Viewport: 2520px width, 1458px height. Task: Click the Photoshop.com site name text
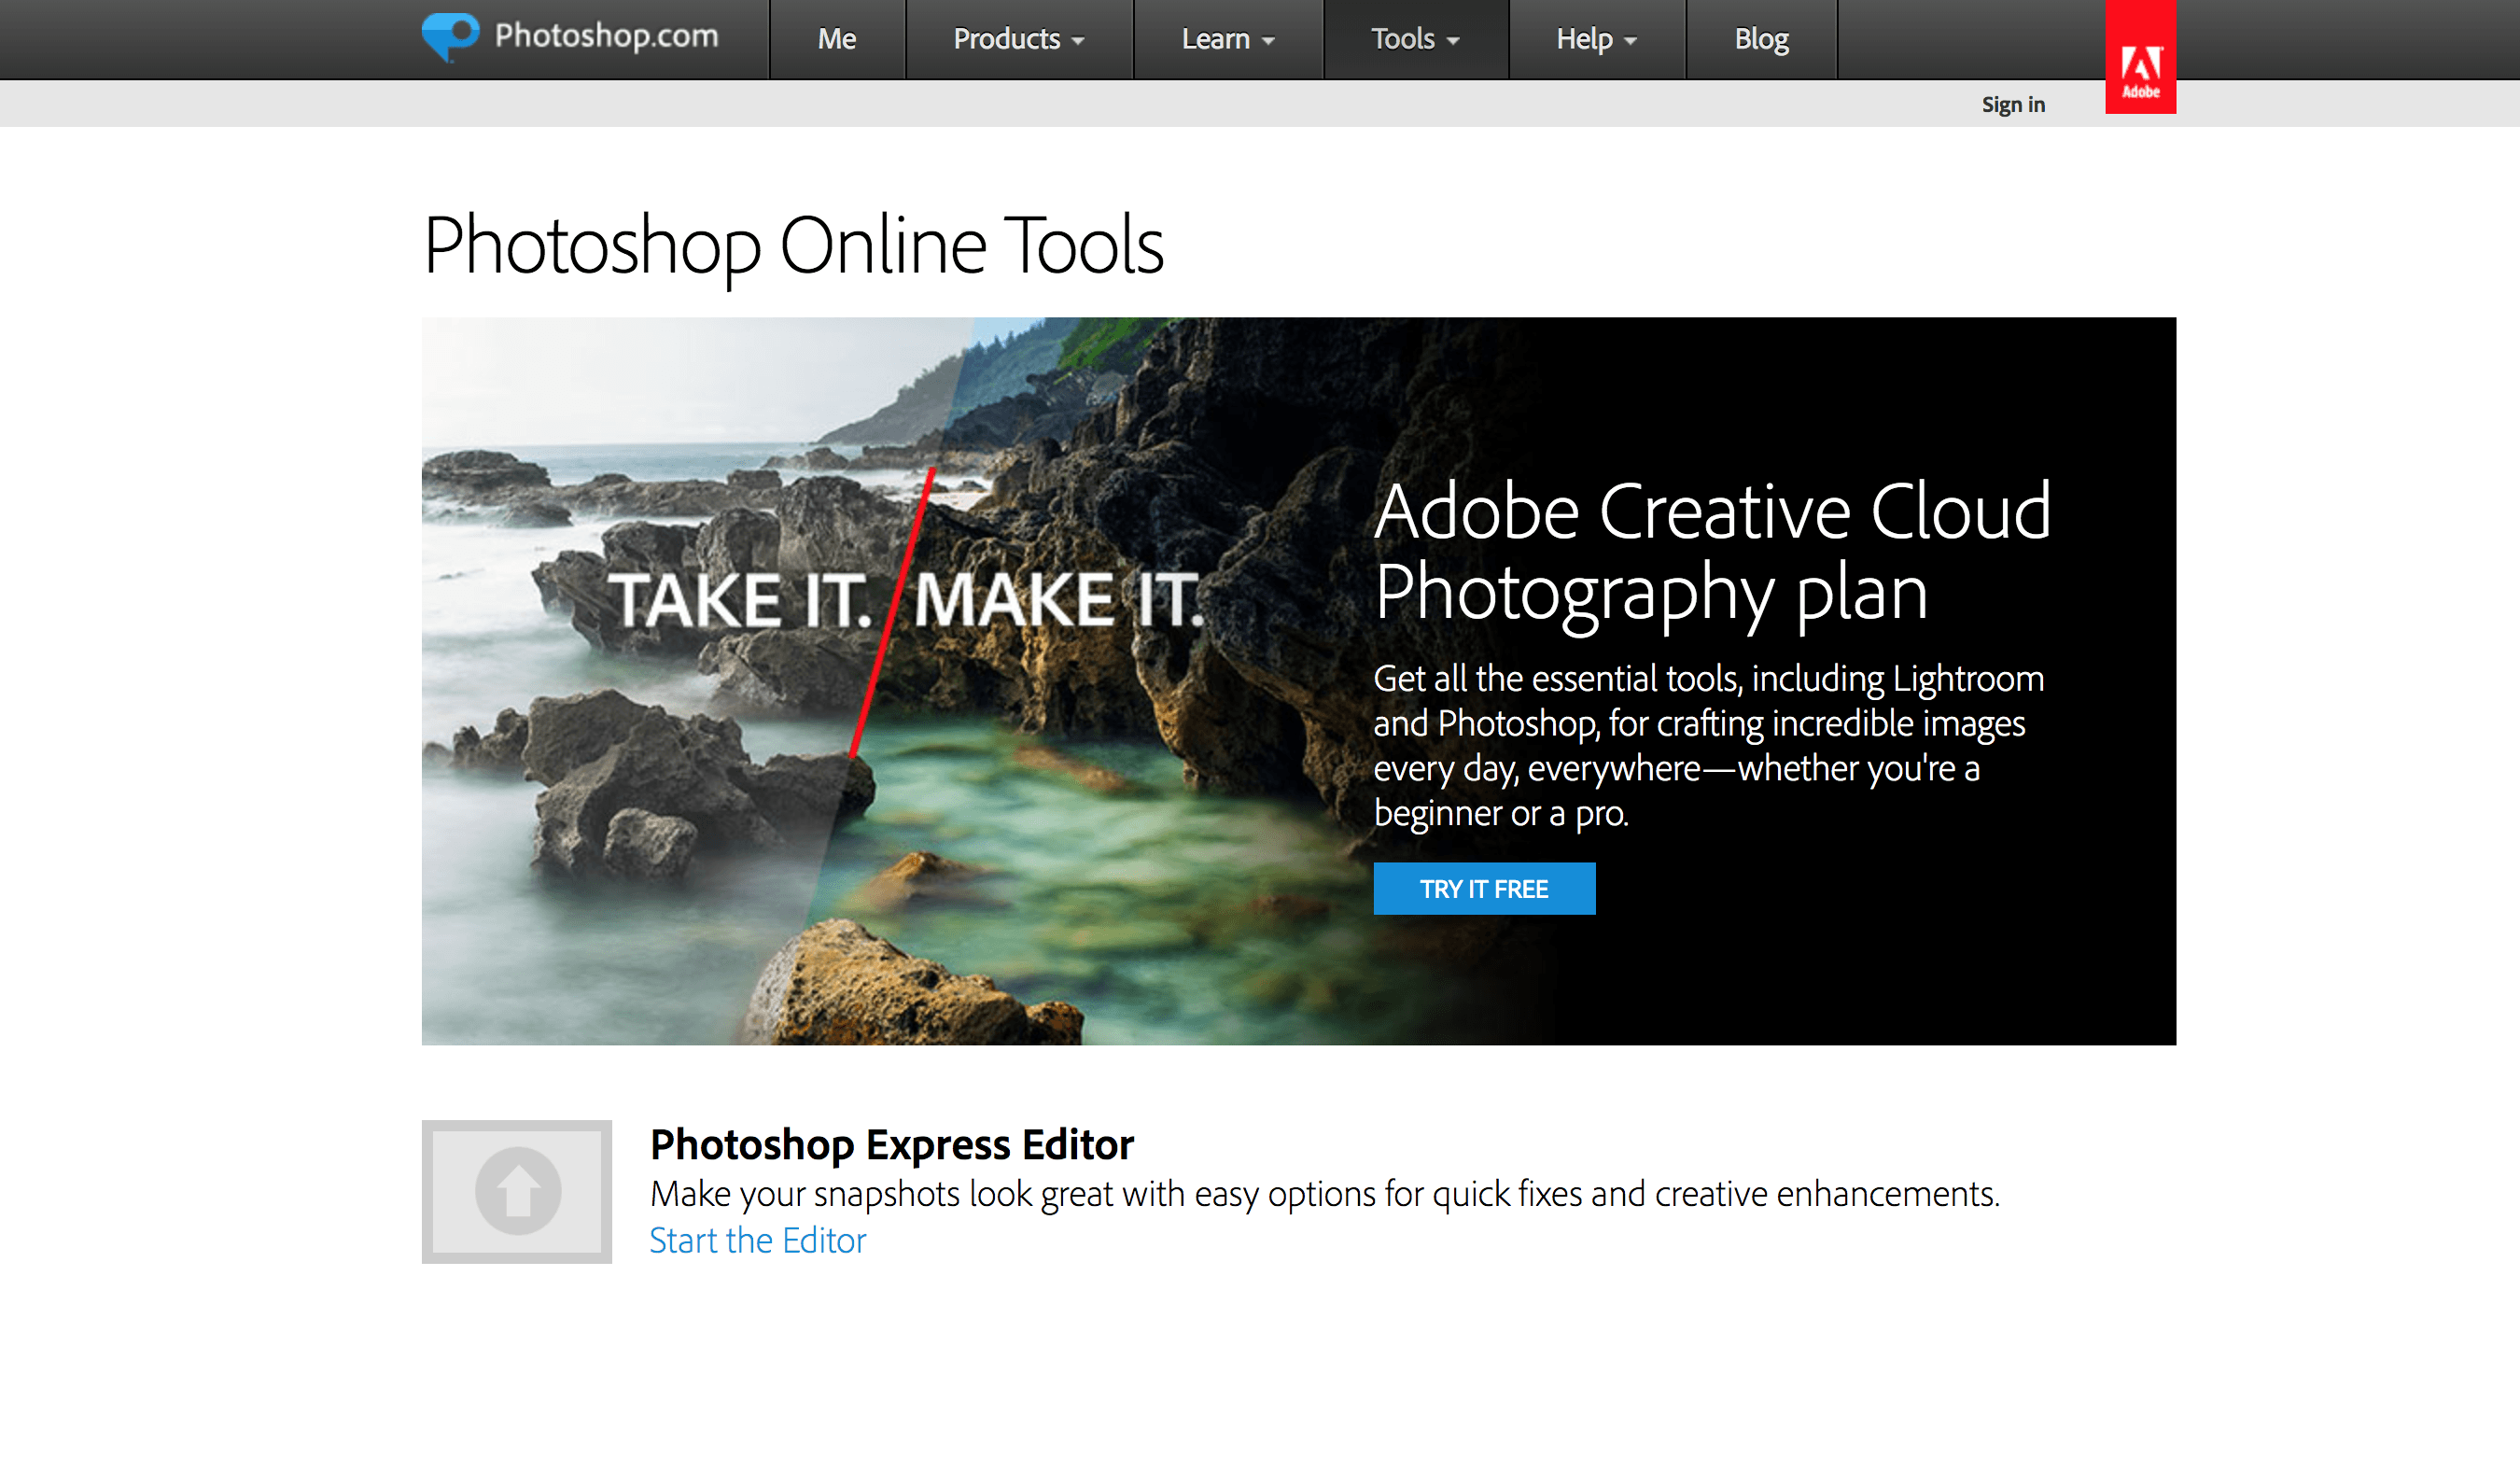click(x=606, y=36)
